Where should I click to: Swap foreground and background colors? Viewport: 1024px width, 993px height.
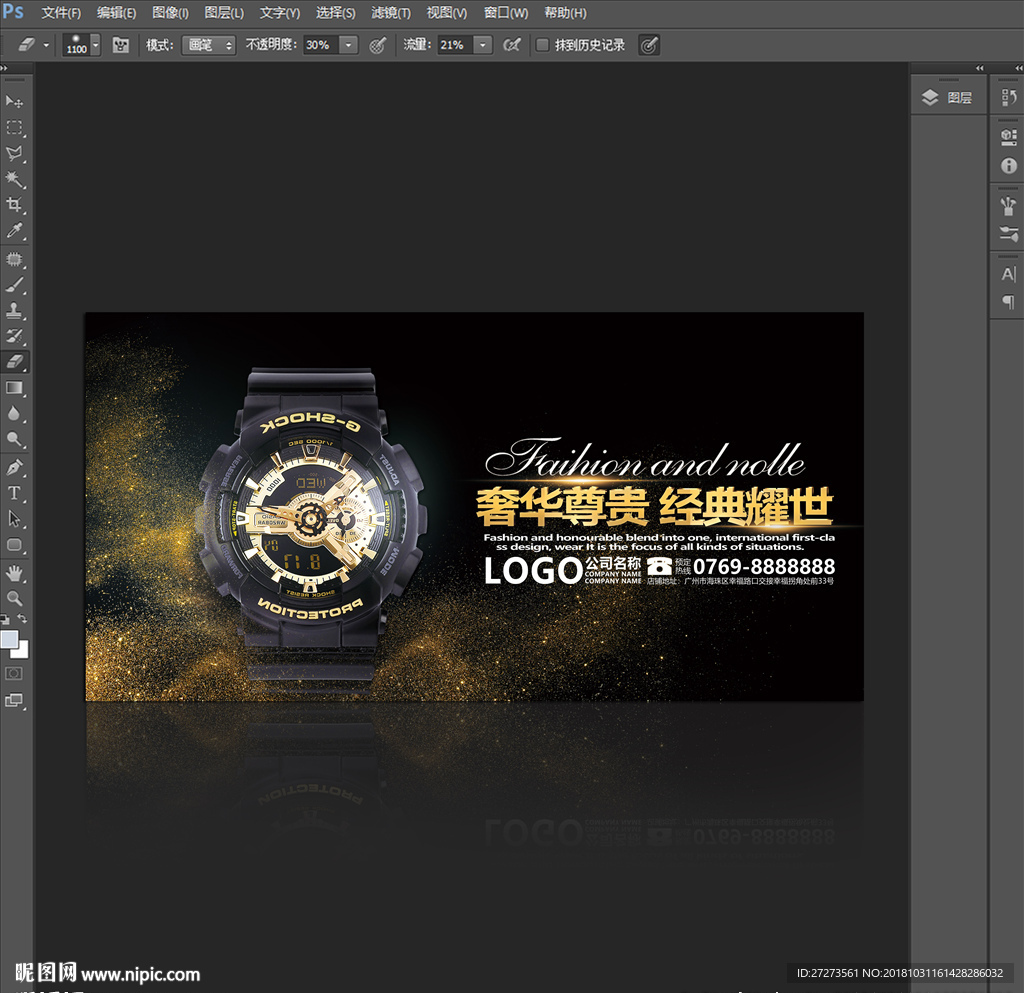point(22,618)
